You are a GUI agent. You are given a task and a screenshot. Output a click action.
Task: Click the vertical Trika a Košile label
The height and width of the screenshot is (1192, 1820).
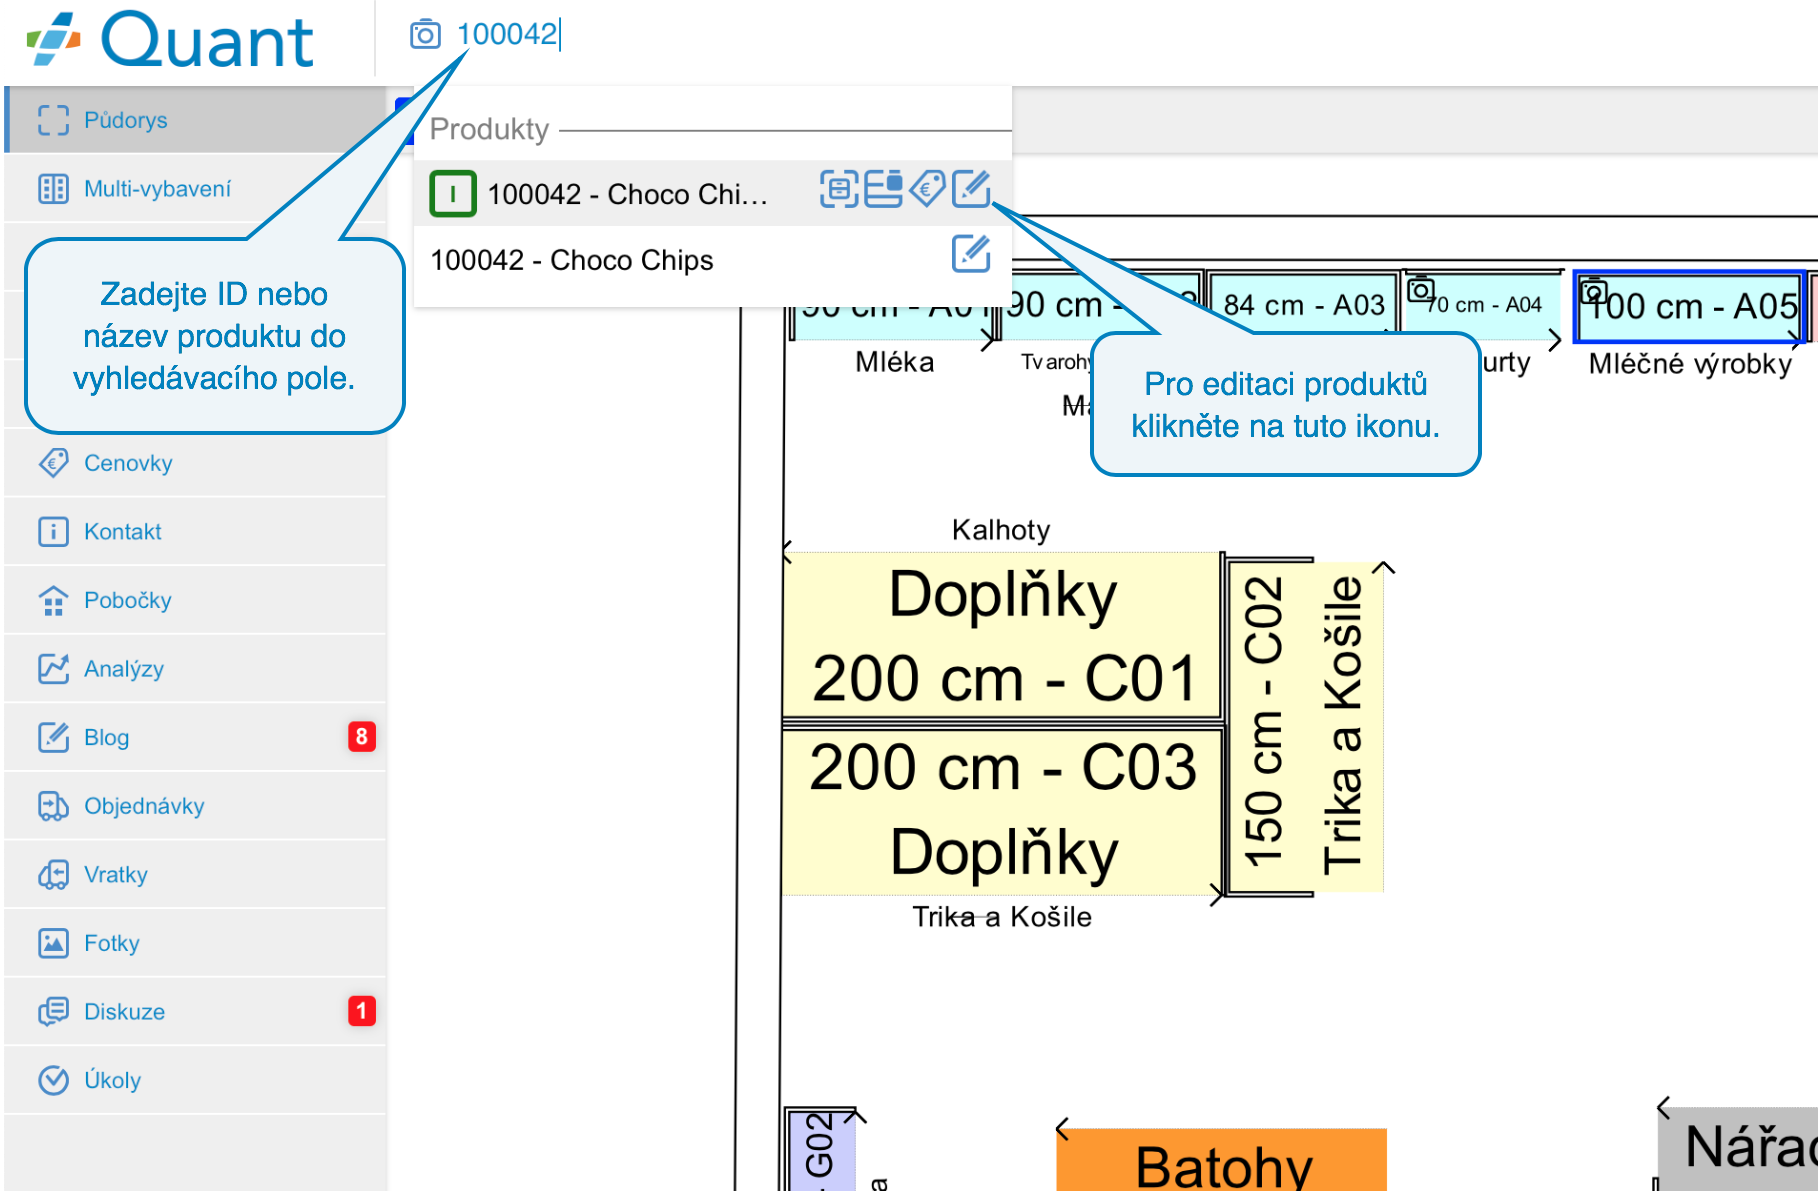point(1344,726)
